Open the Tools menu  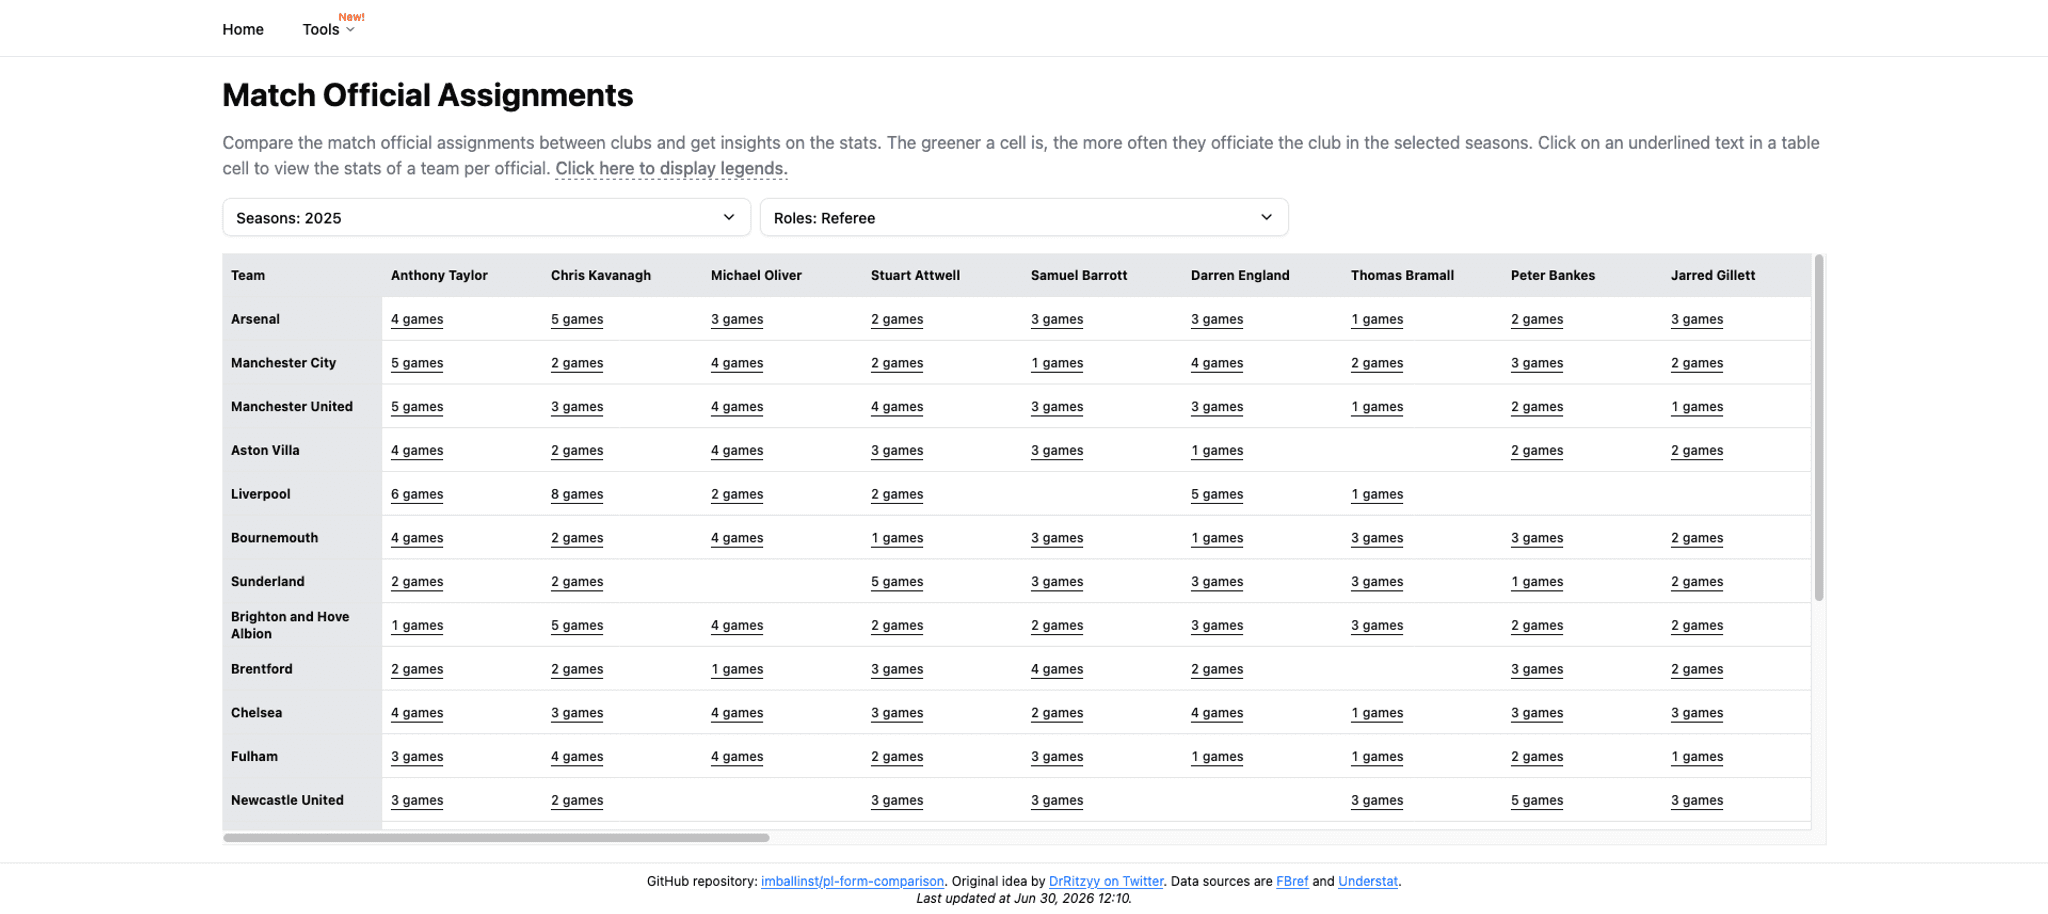[x=328, y=29]
